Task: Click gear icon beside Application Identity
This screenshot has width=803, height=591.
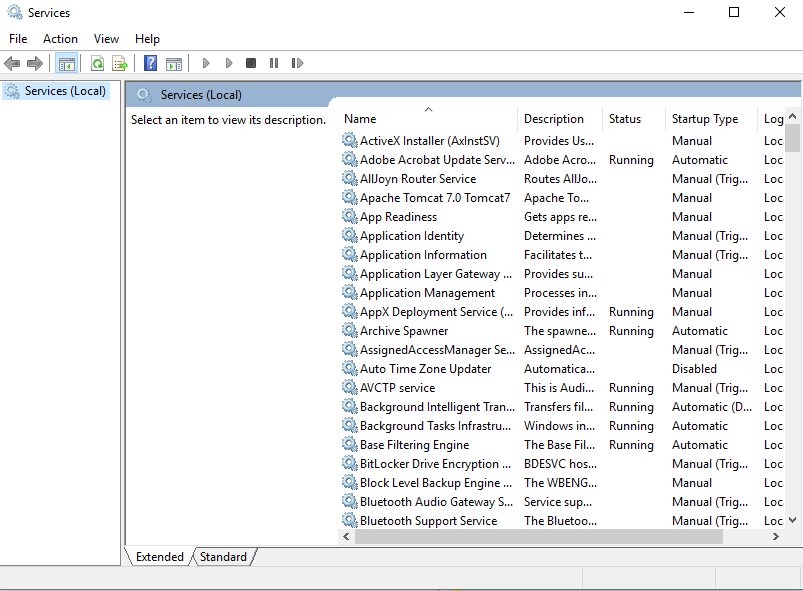Action: (350, 235)
